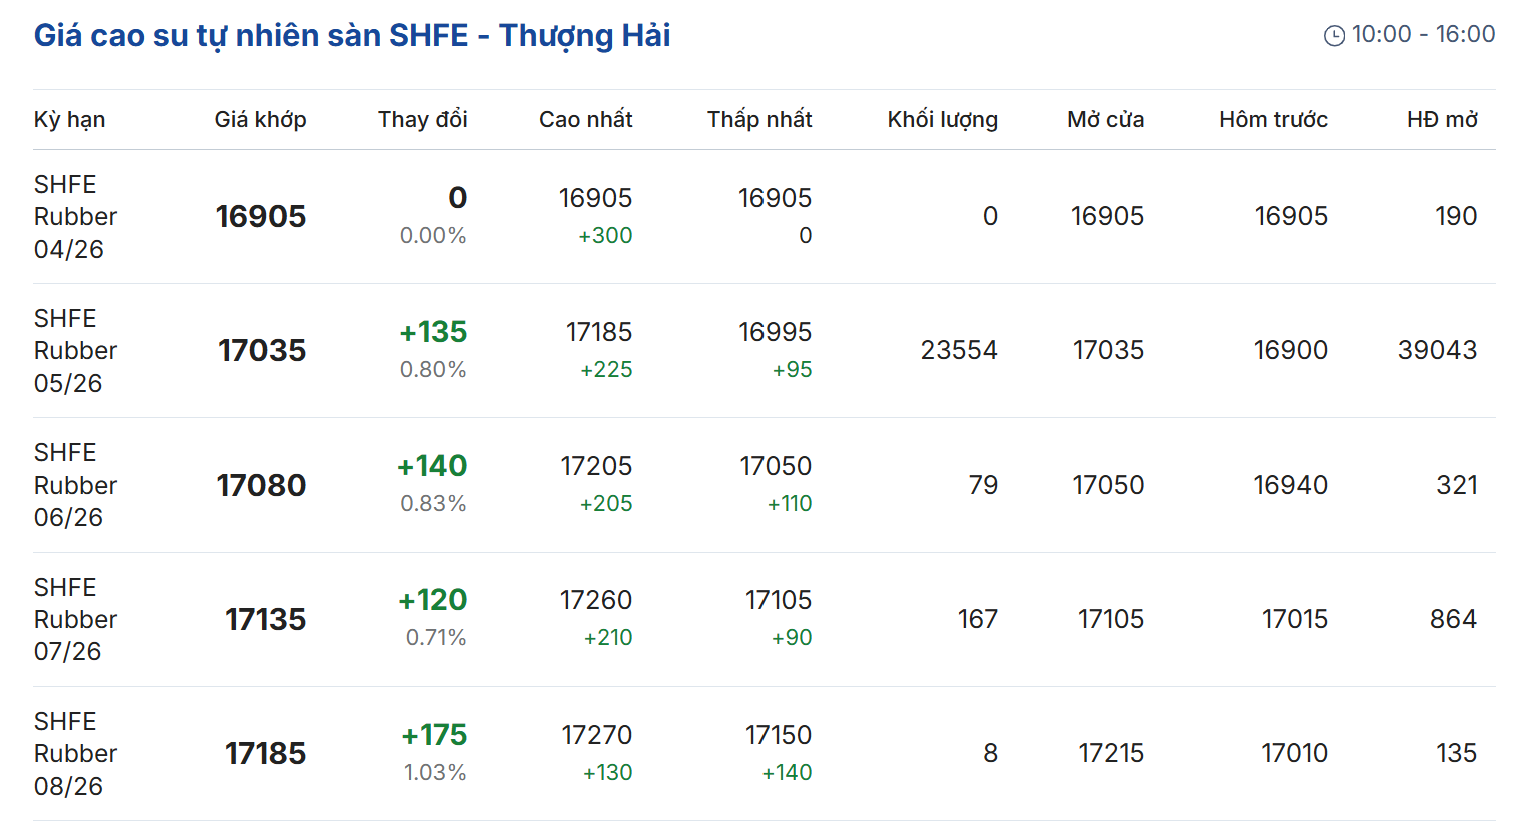Click the Hôm trước column header
1520x822 pixels.
1273,120
